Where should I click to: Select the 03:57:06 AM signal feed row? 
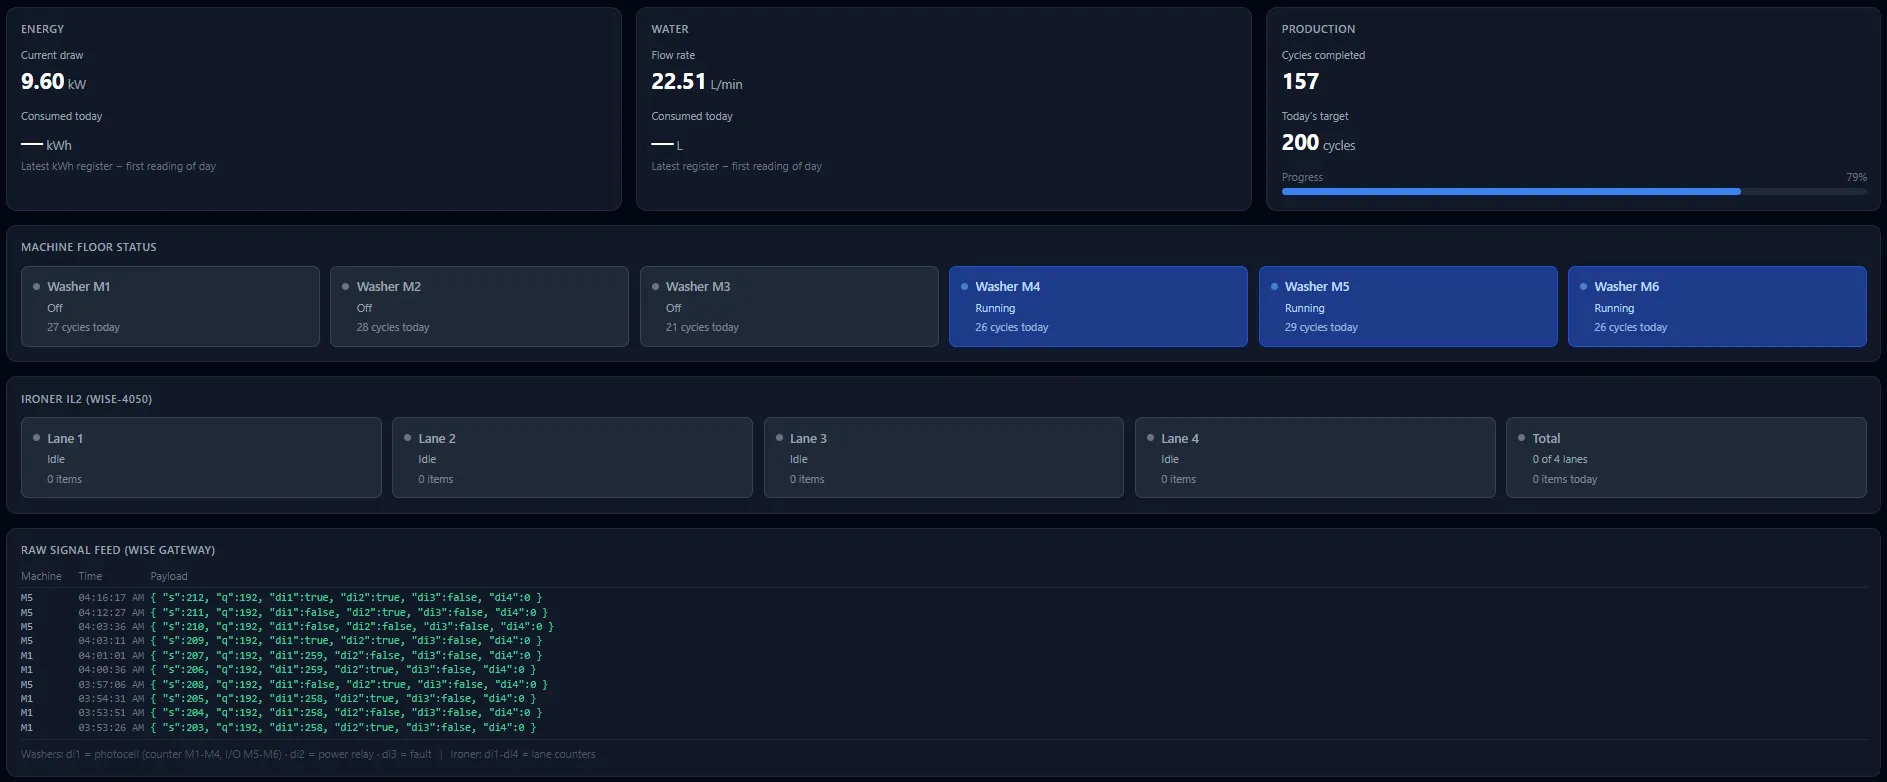click(943, 685)
